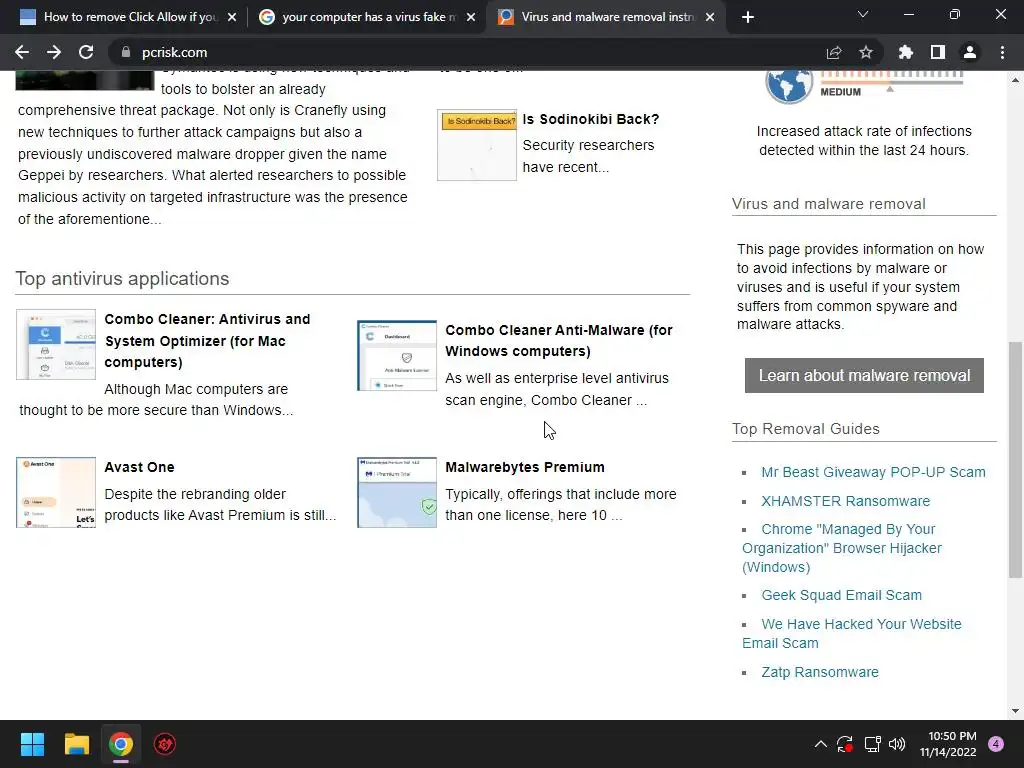Share this page icon in address bar
Screen dimensions: 1024x768
[x=834, y=52]
